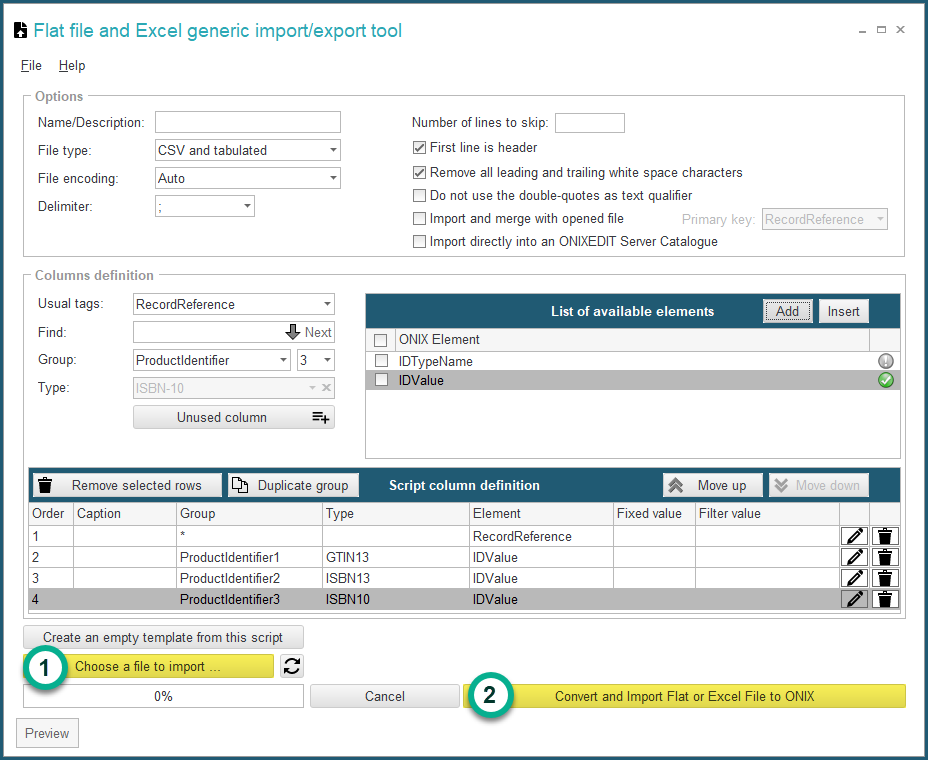
Task: Click Remove selected rows button
Action: 127,485
